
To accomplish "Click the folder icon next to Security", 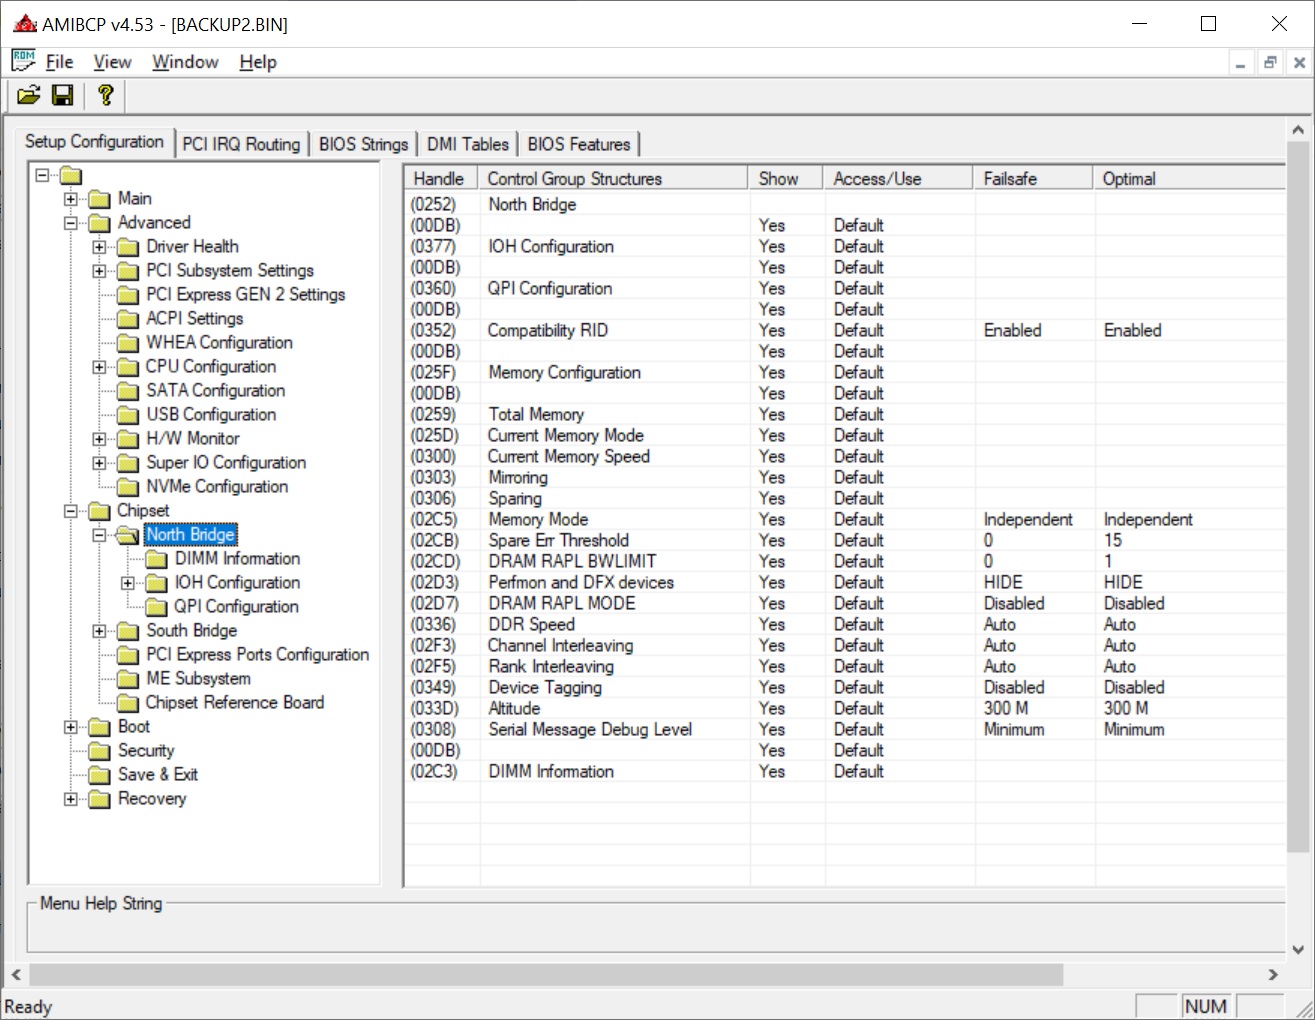I will click(x=100, y=751).
